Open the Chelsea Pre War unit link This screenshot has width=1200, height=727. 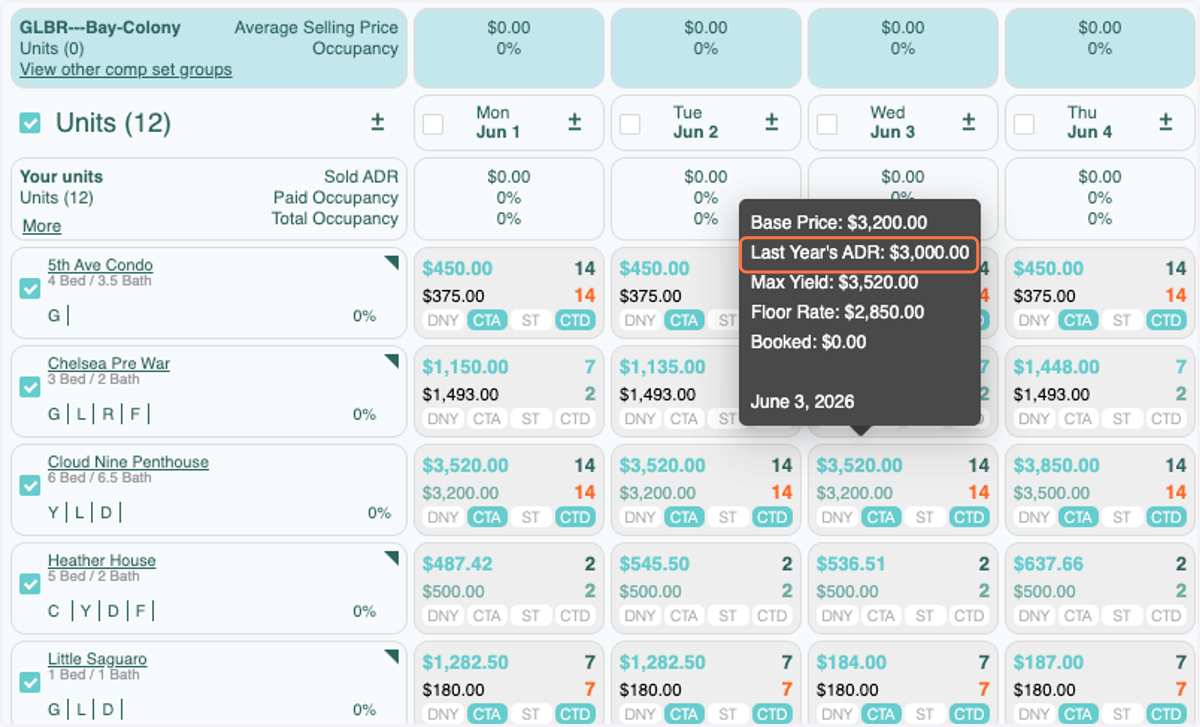click(x=109, y=364)
